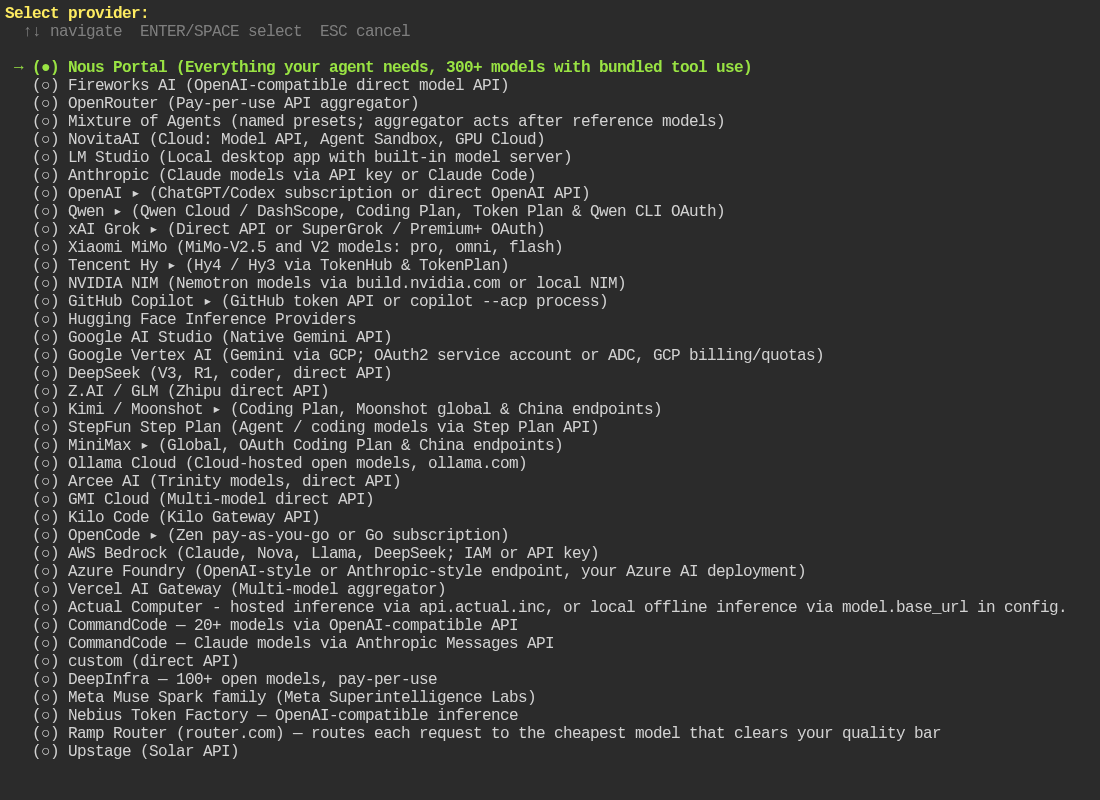Choose the DeepSeek provider entry
1100x800 pixels.
click(212, 373)
